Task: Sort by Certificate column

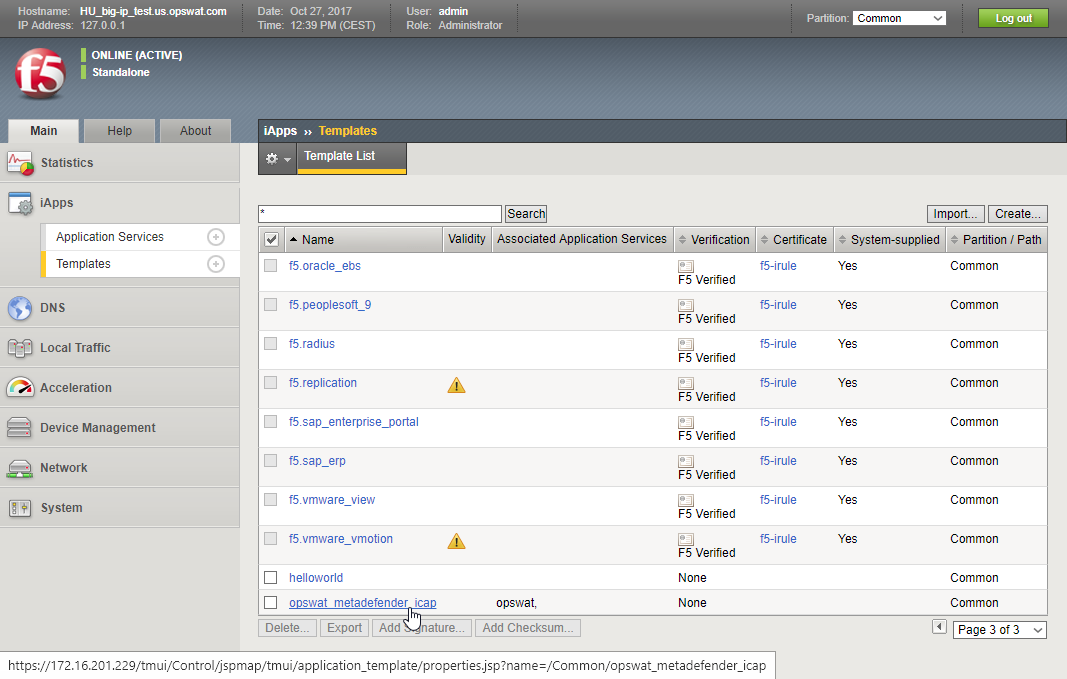Action: point(794,239)
